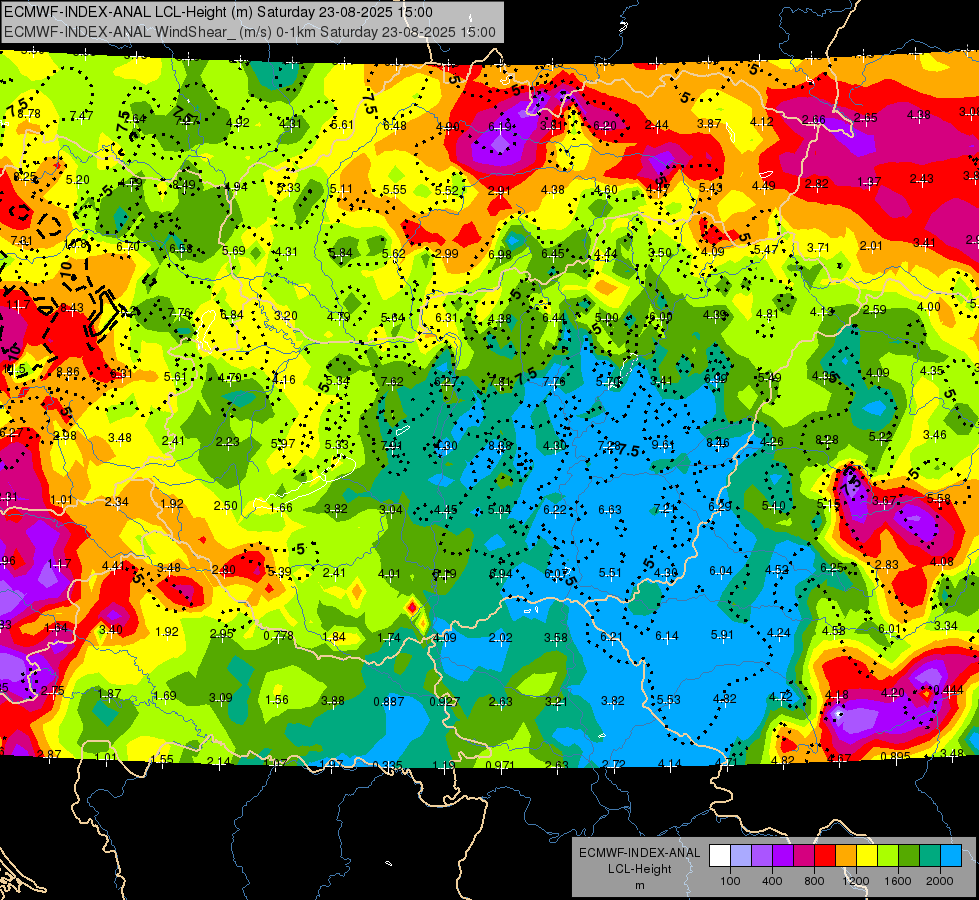
Task: Click the teal legend color box
Action: coord(930,856)
